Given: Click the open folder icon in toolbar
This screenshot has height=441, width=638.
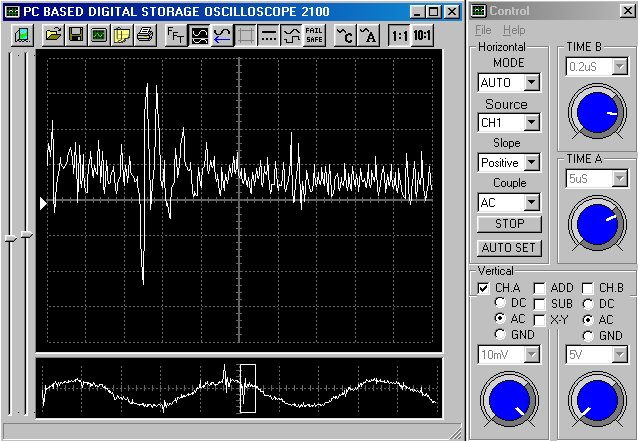Looking at the screenshot, I should click(53, 35).
